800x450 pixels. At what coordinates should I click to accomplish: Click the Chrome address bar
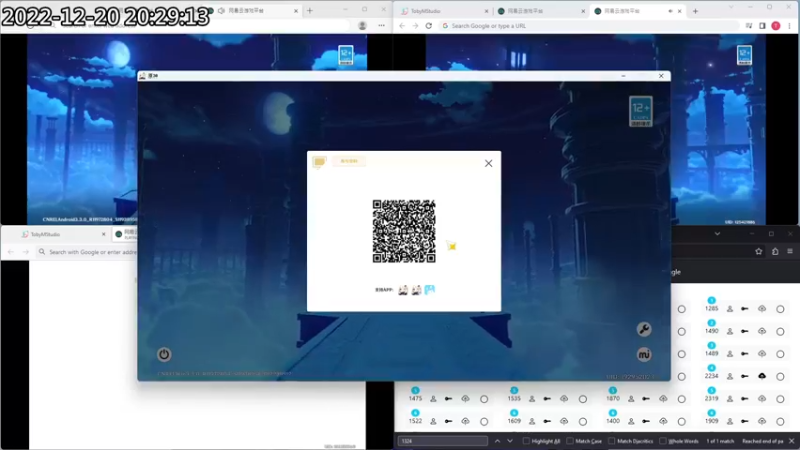click(589, 26)
